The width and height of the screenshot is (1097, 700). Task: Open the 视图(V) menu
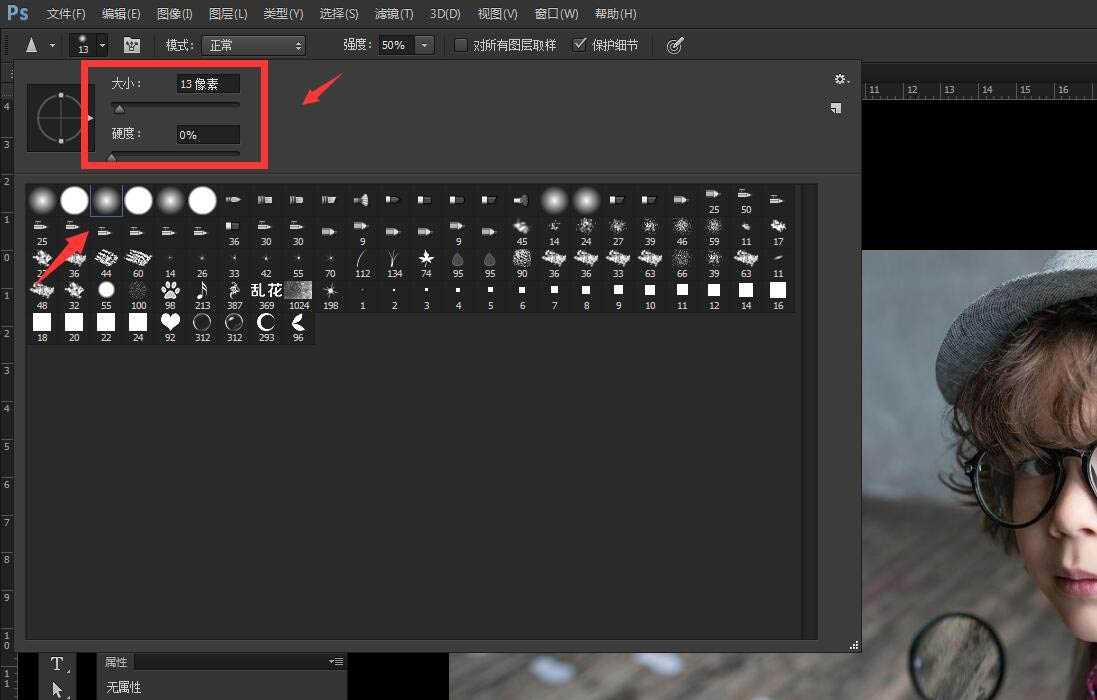pyautogui.click(x=497, y=14)
